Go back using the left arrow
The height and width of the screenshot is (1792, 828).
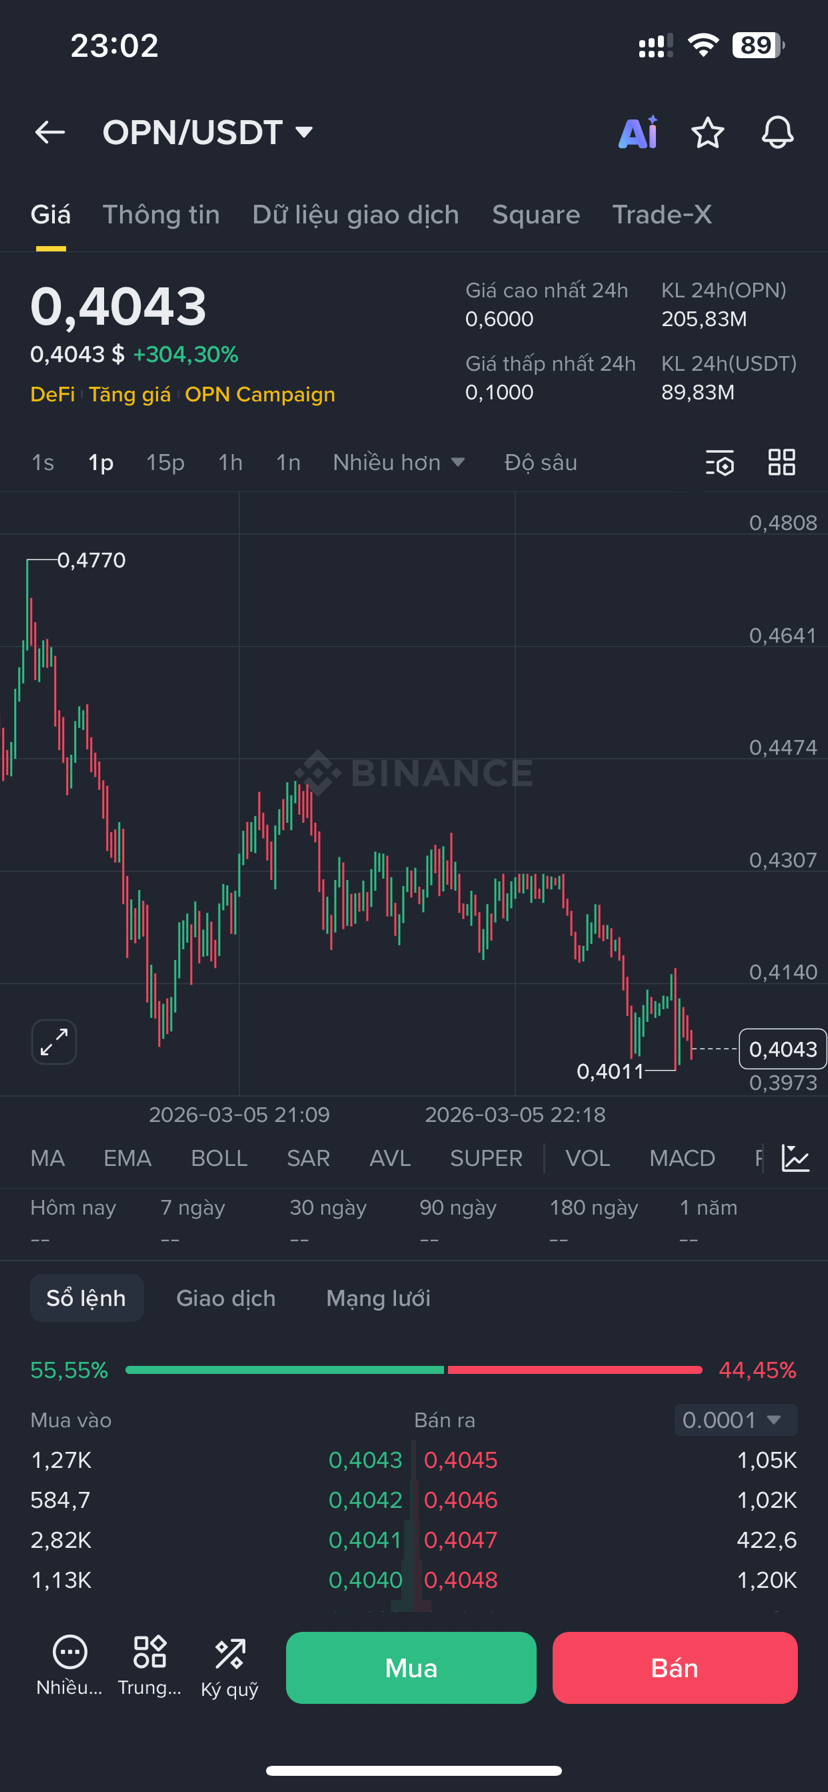point(50,132)
